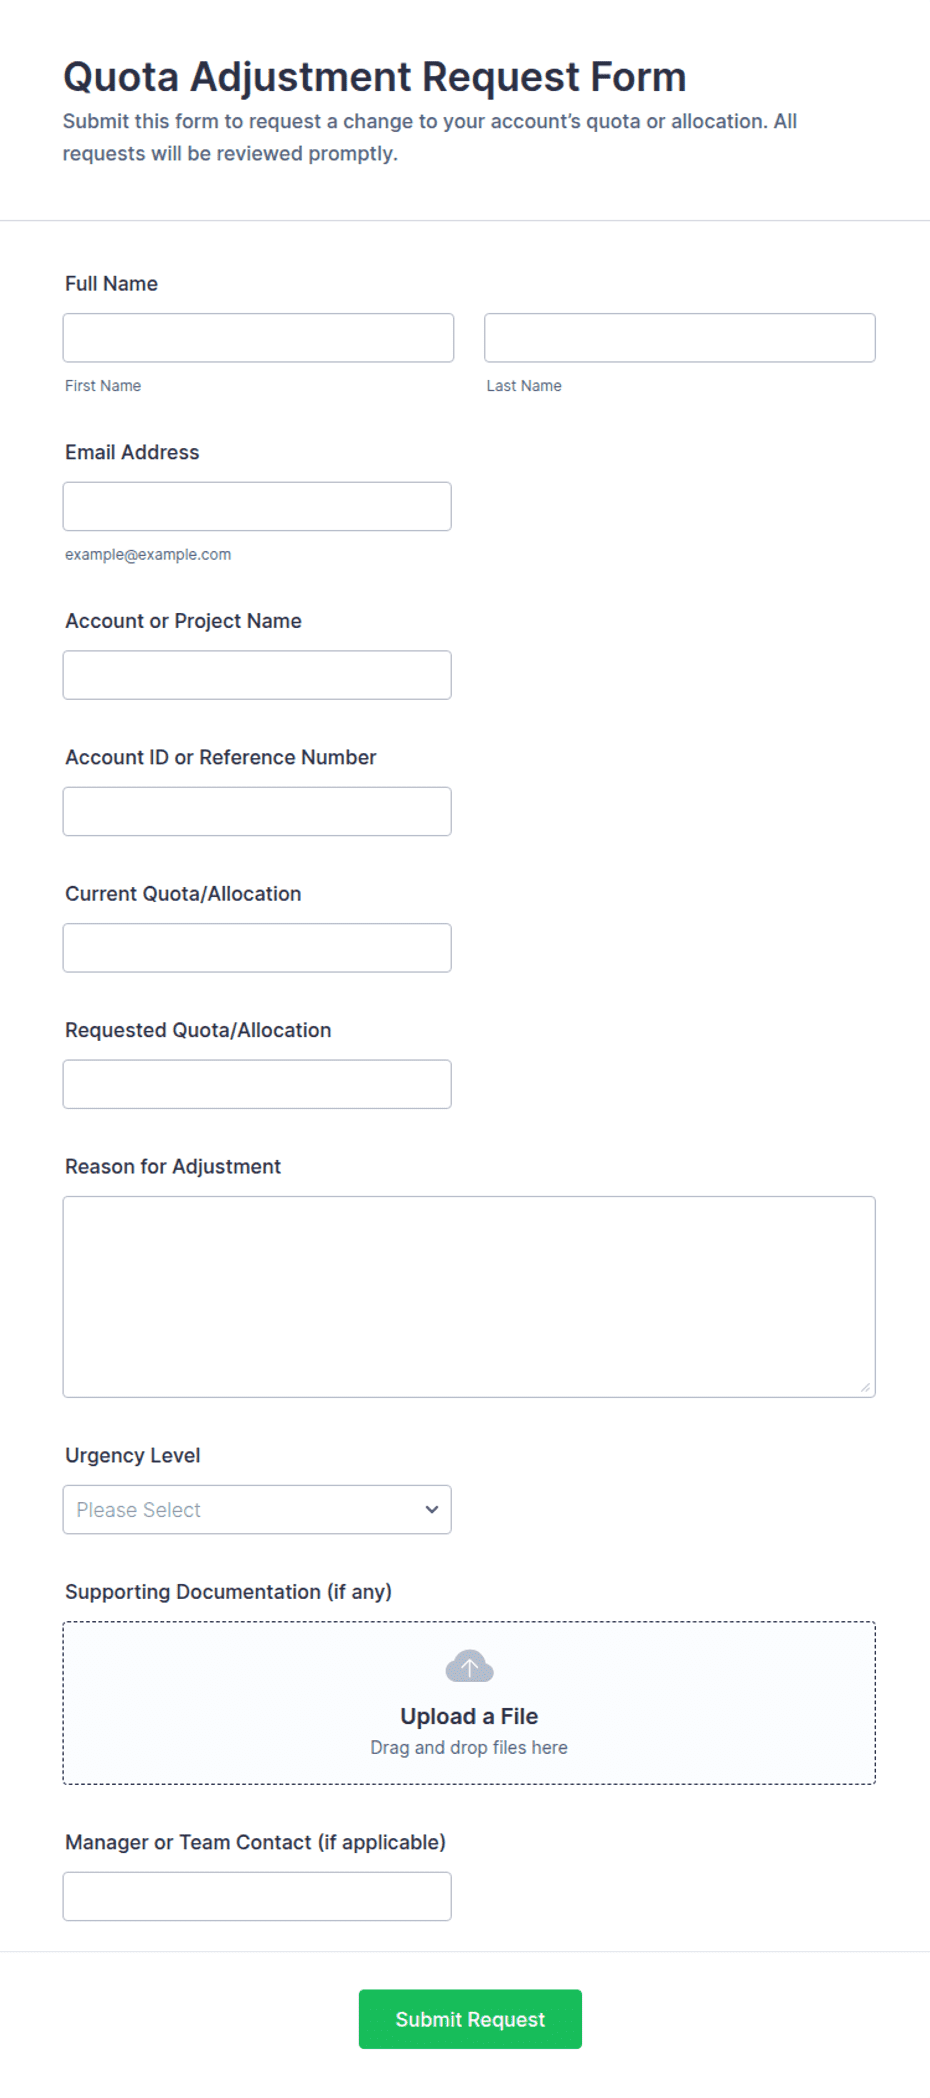930x2098 pixels.
Task: Click the Drag and drop files here area
Action: [469, 1747]
